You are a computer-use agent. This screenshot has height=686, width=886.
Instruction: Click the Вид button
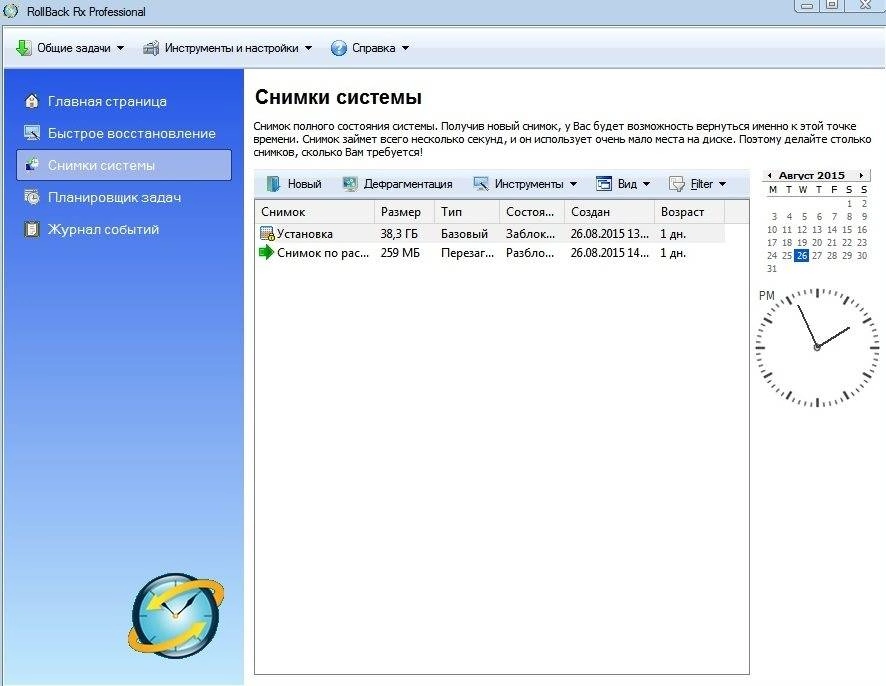[623, 184]
